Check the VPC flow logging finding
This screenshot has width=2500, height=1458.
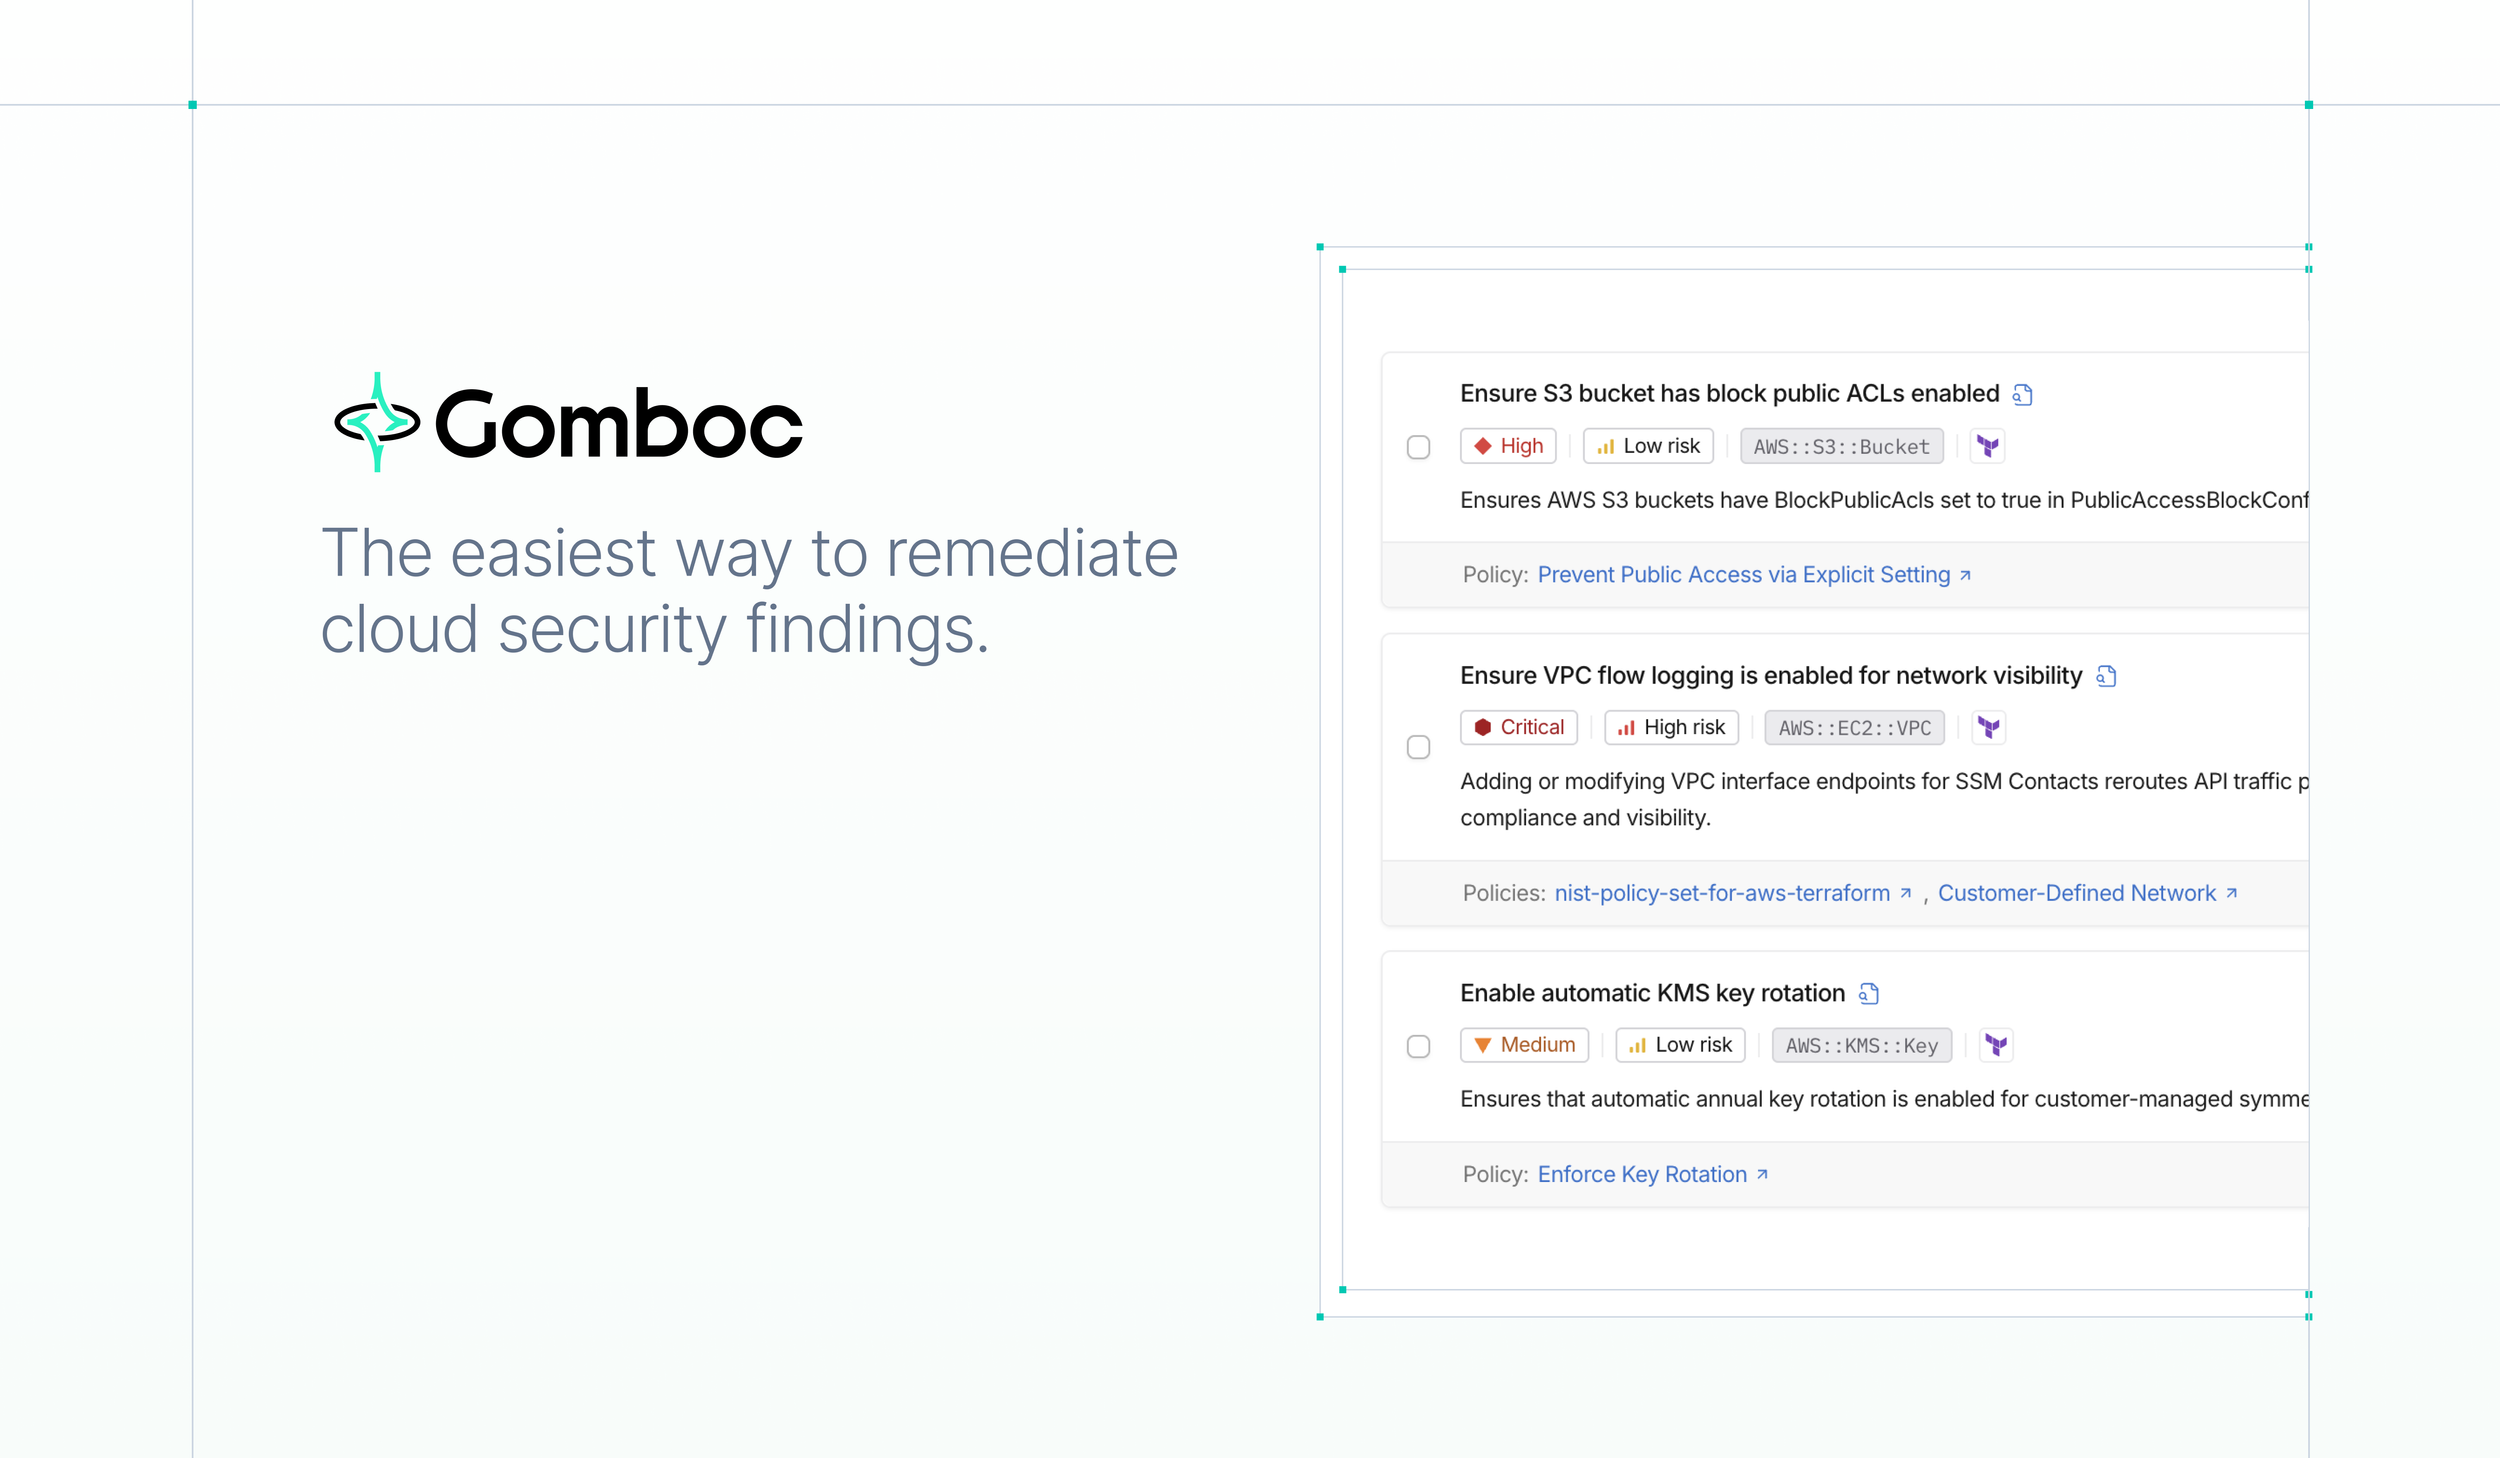click(x=1418, y=748)
